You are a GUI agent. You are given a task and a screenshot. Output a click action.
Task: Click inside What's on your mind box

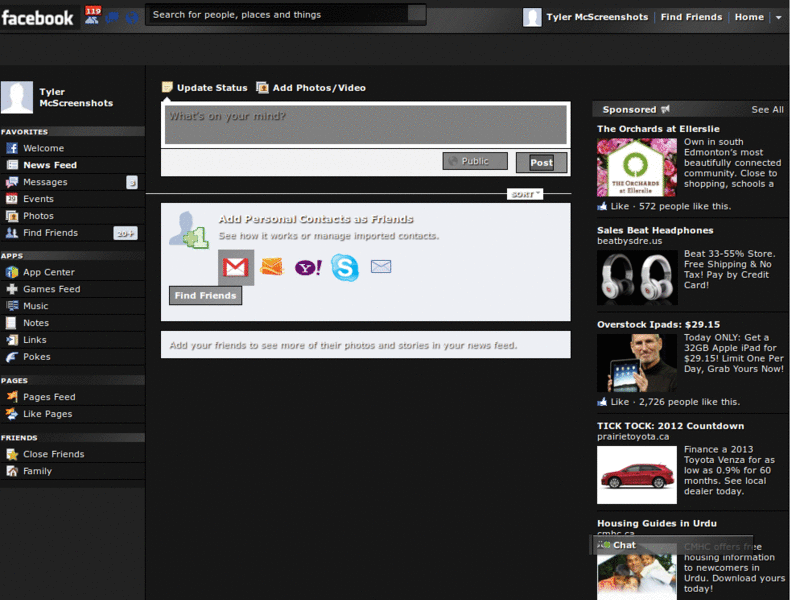pyautogui.click(x=366, y=124)
